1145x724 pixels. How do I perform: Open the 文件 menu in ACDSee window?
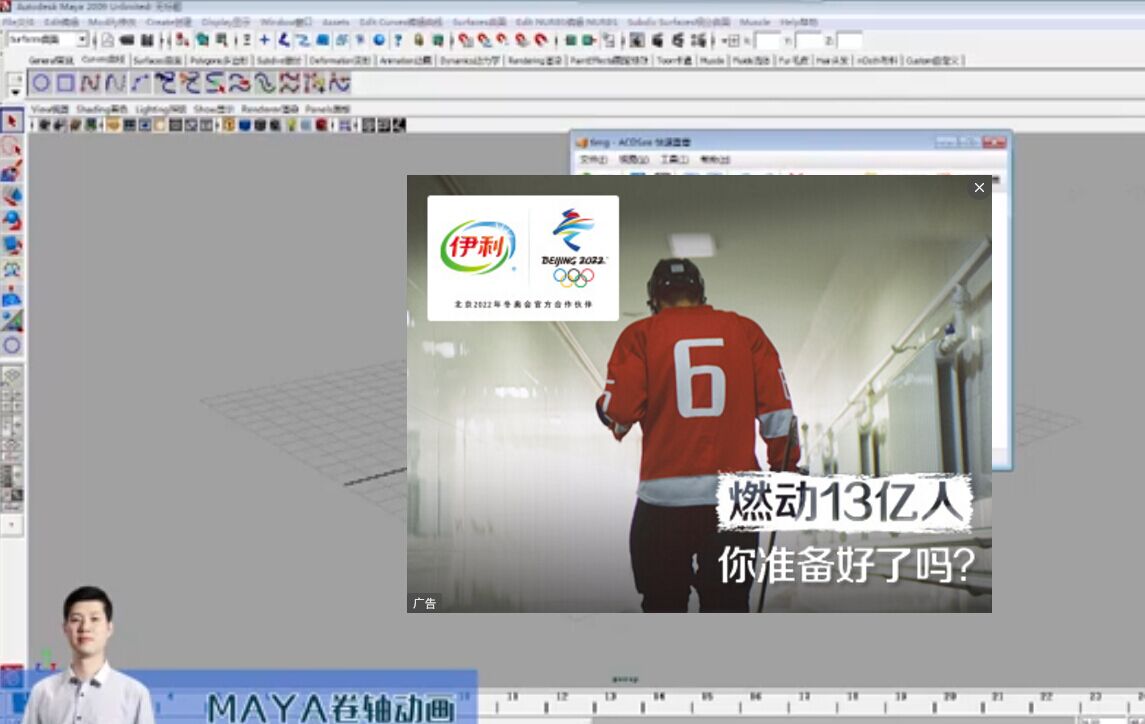tap(593, 159)
